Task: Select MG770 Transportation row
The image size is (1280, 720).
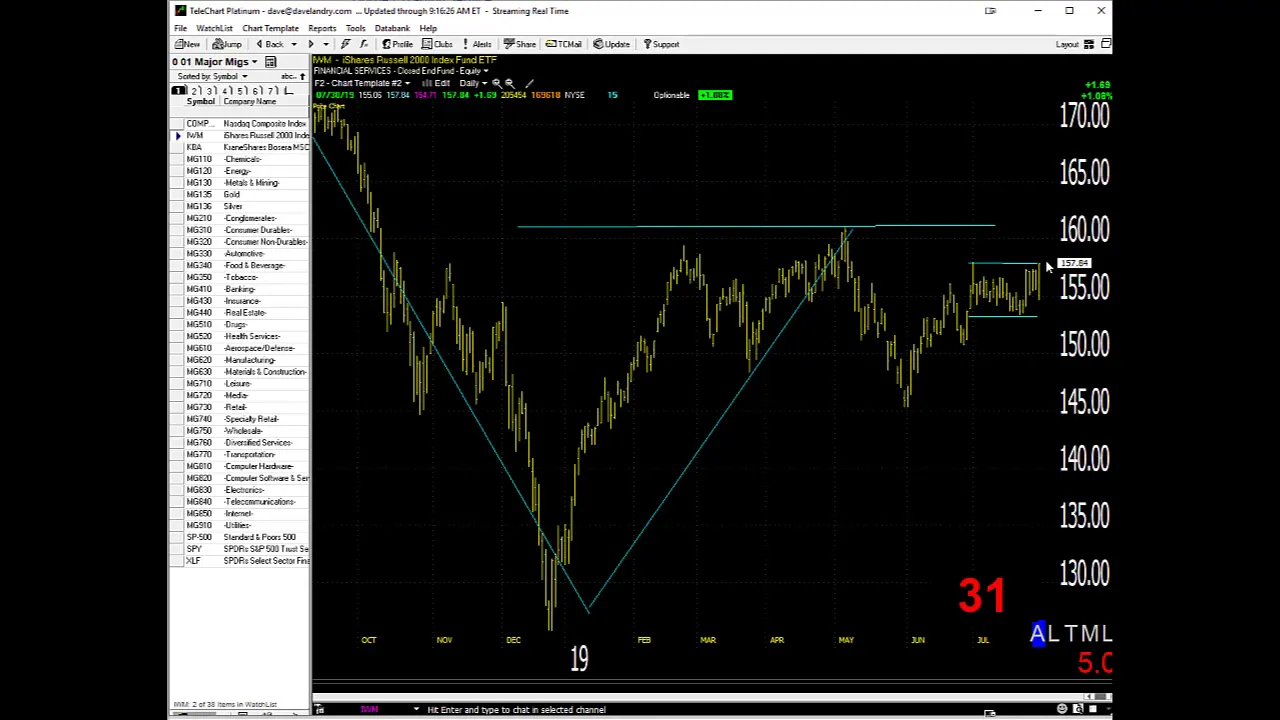Action: 240,454
